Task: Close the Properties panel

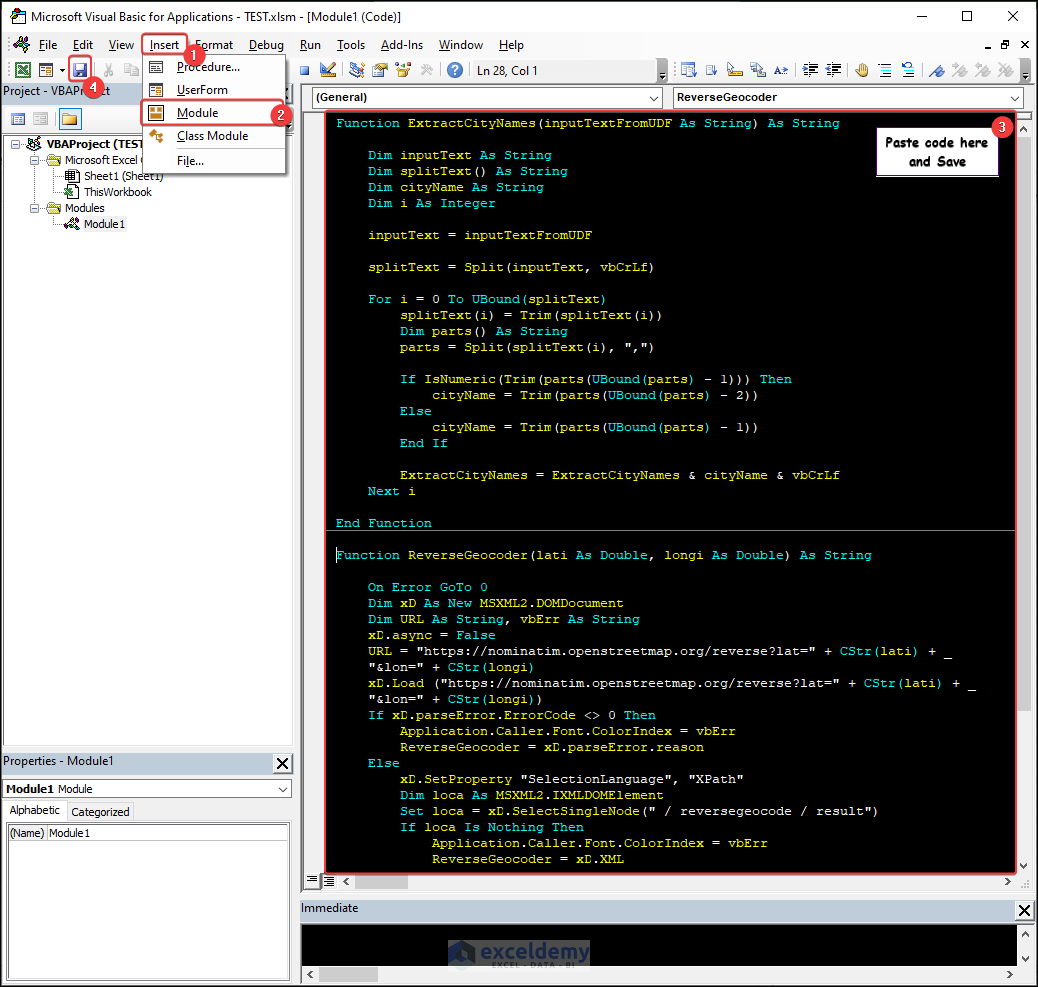Action: [x=282, y=764]
